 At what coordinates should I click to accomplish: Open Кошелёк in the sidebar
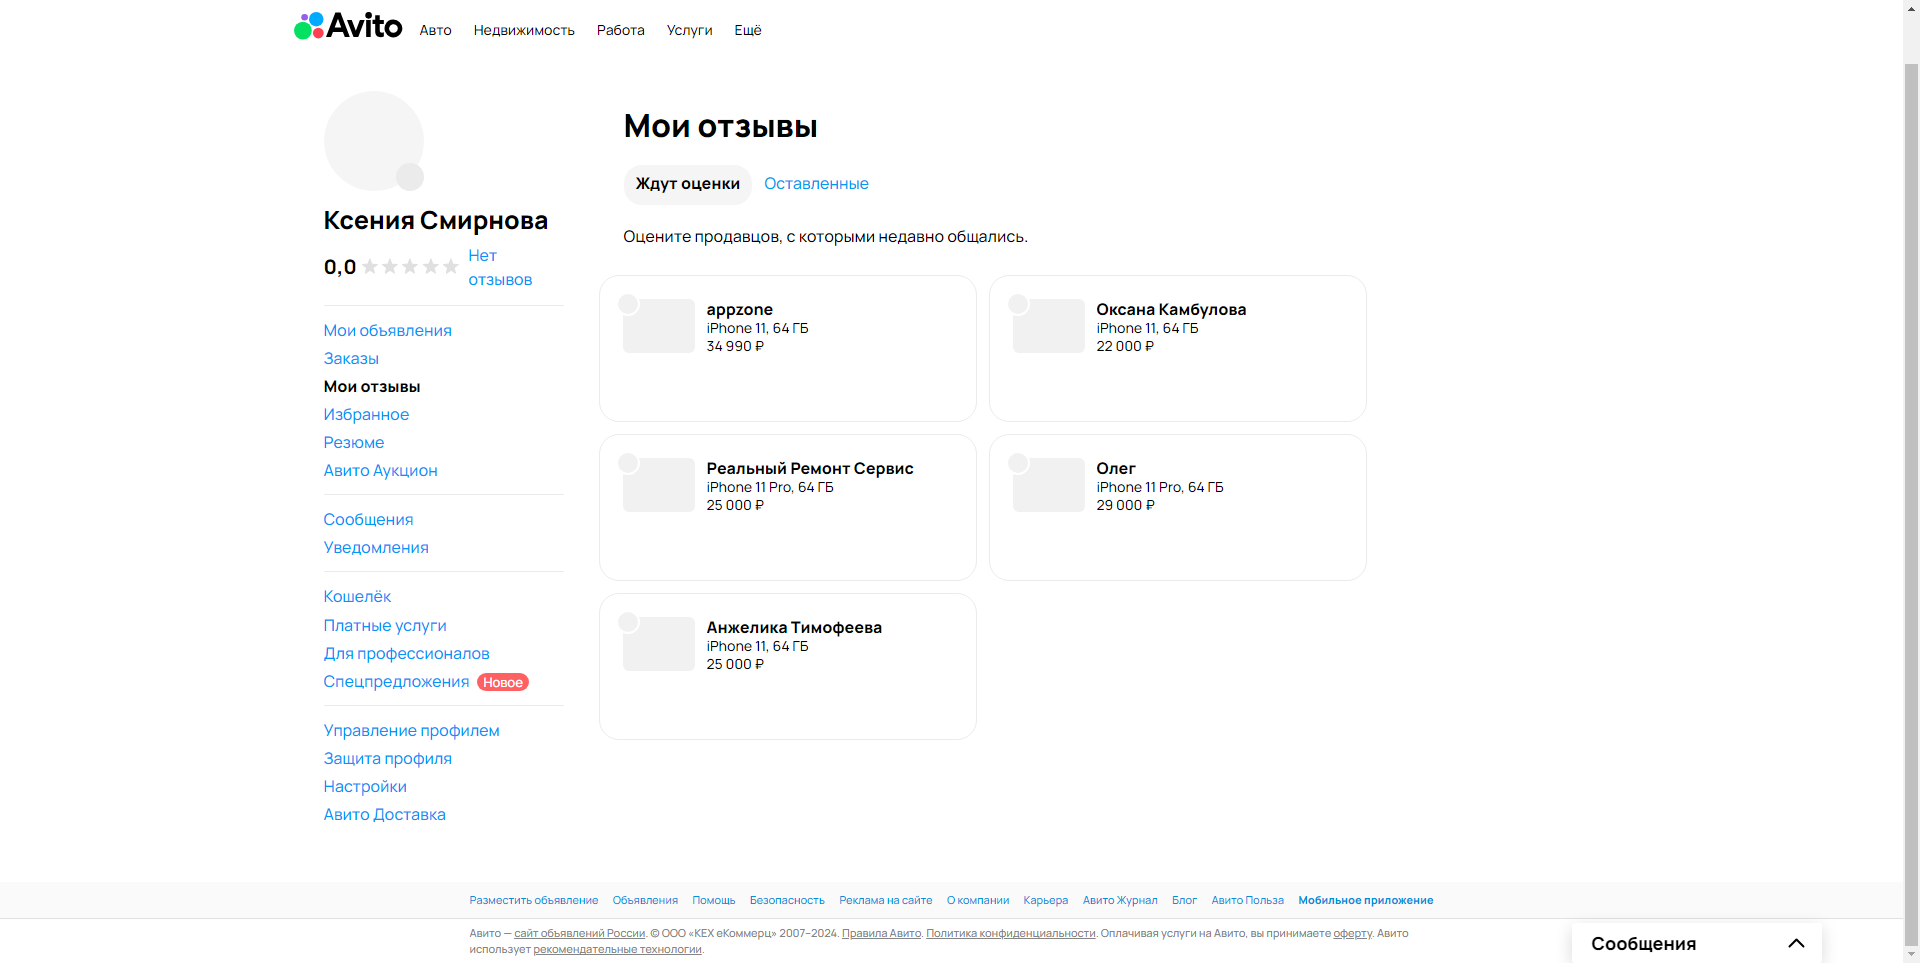click(357, 596)
